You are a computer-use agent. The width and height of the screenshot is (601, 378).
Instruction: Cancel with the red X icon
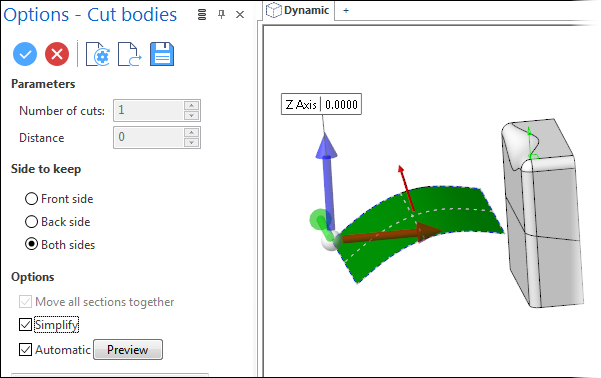57,54
